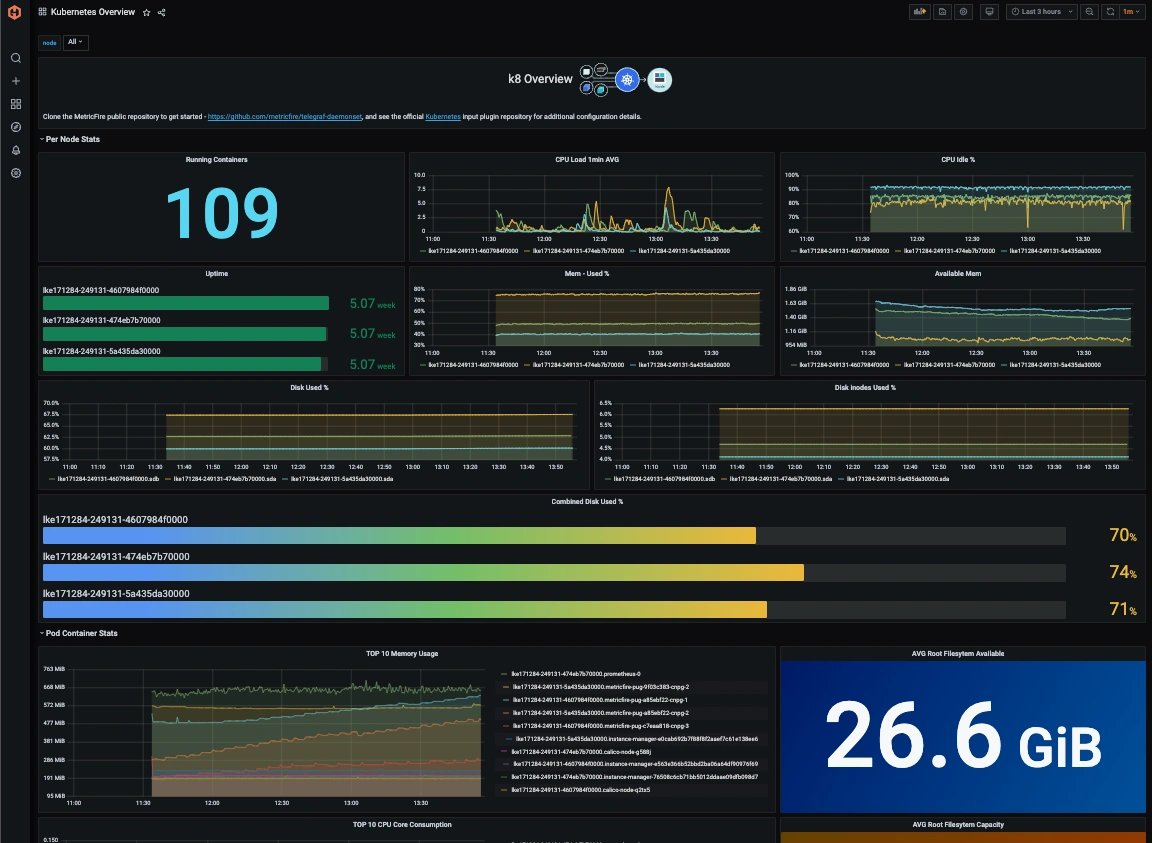The width and height of the screenshot is (1152, 843).
Task: Open the official Kubernetes plugin link
Action: (x=443, y=116)
